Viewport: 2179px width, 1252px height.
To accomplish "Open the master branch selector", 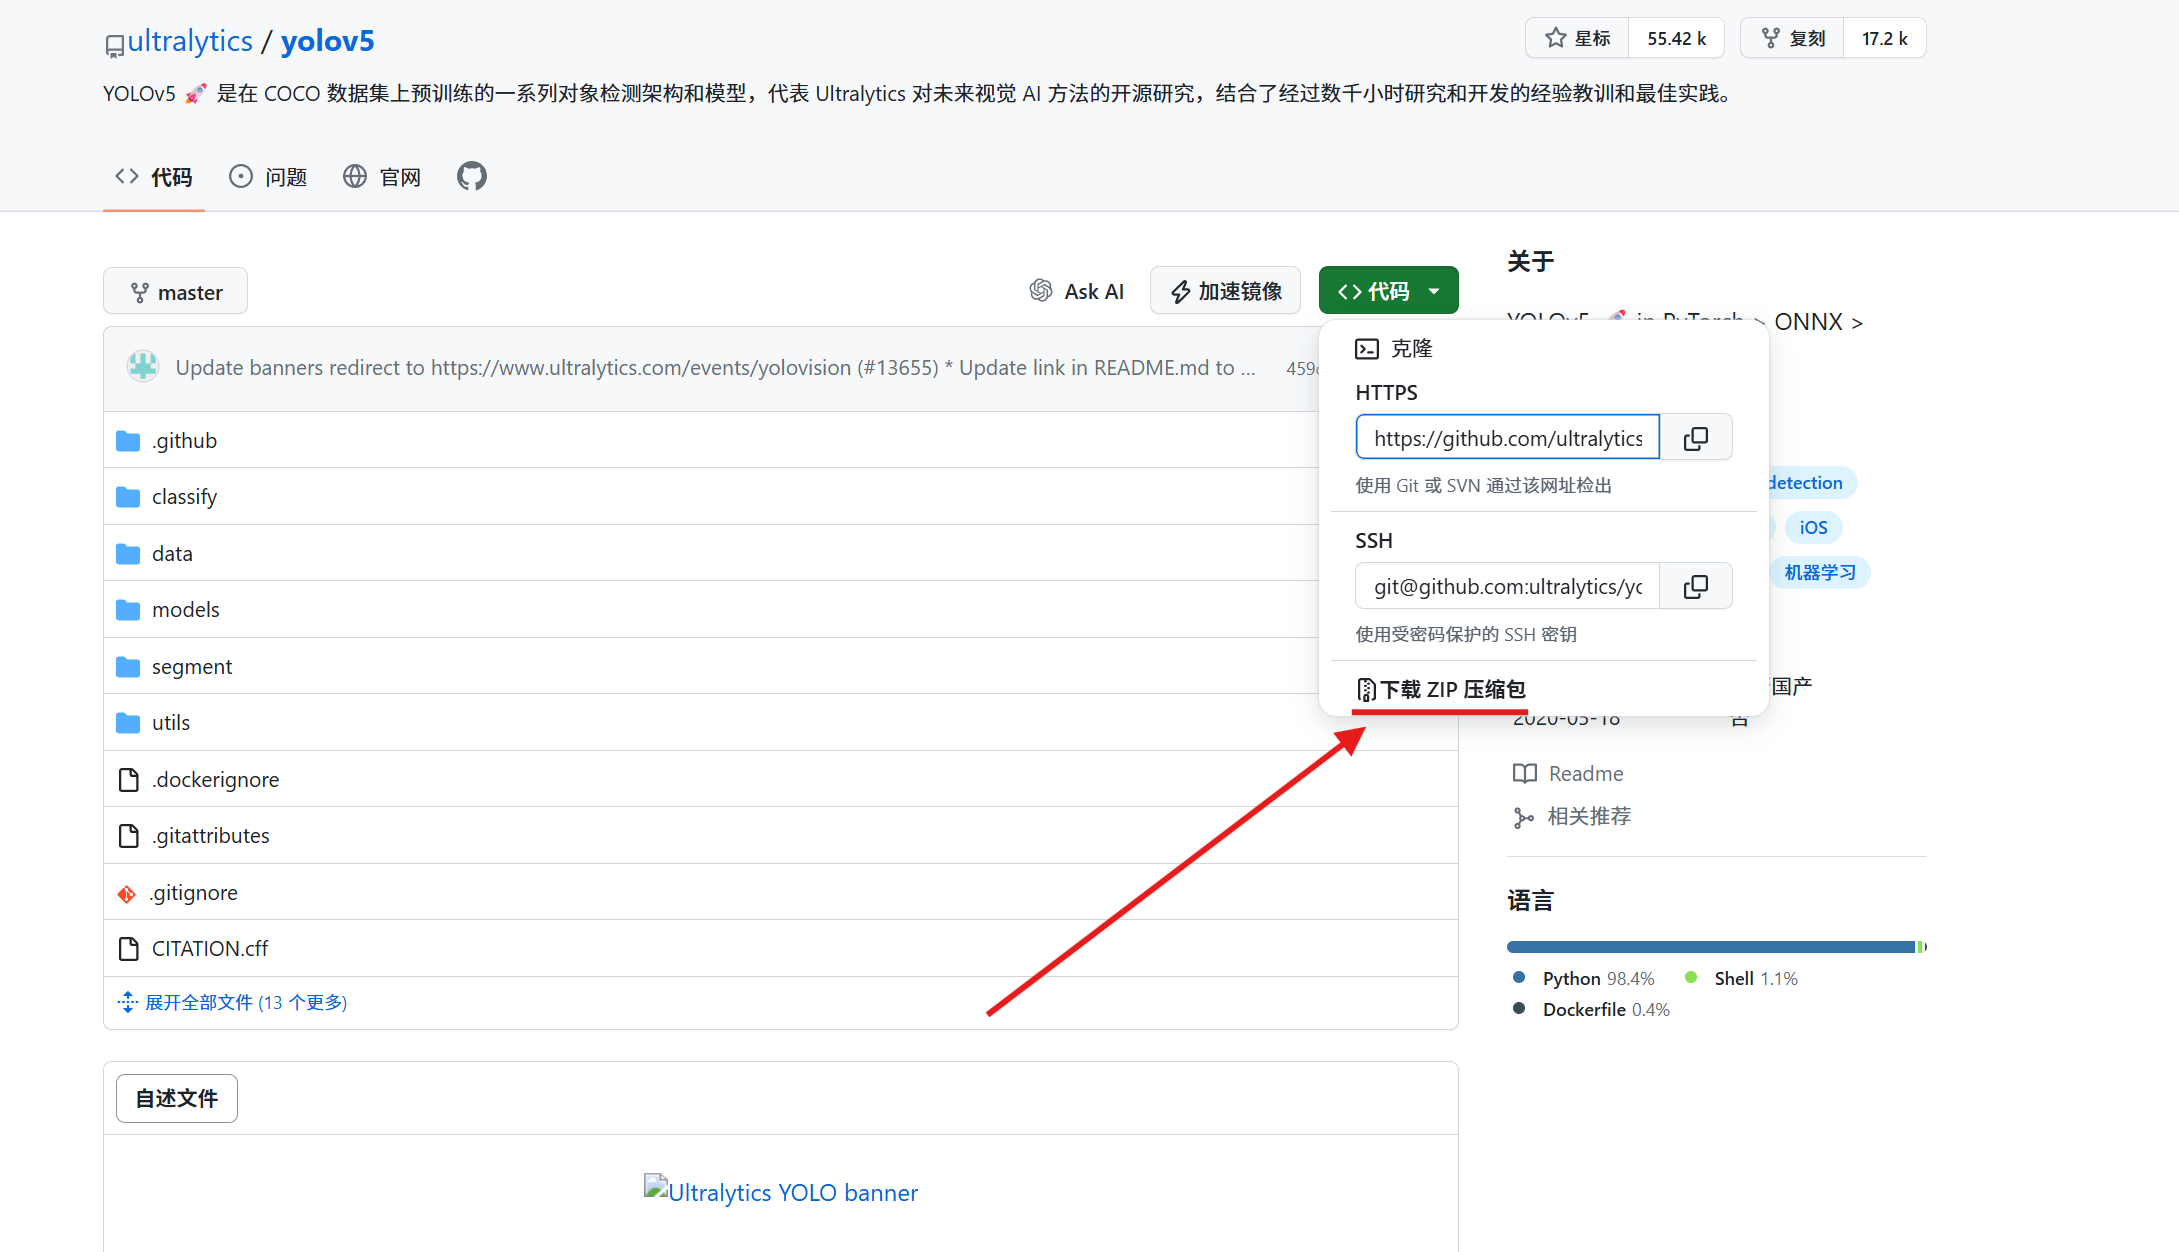I will (x=175, y=292).
